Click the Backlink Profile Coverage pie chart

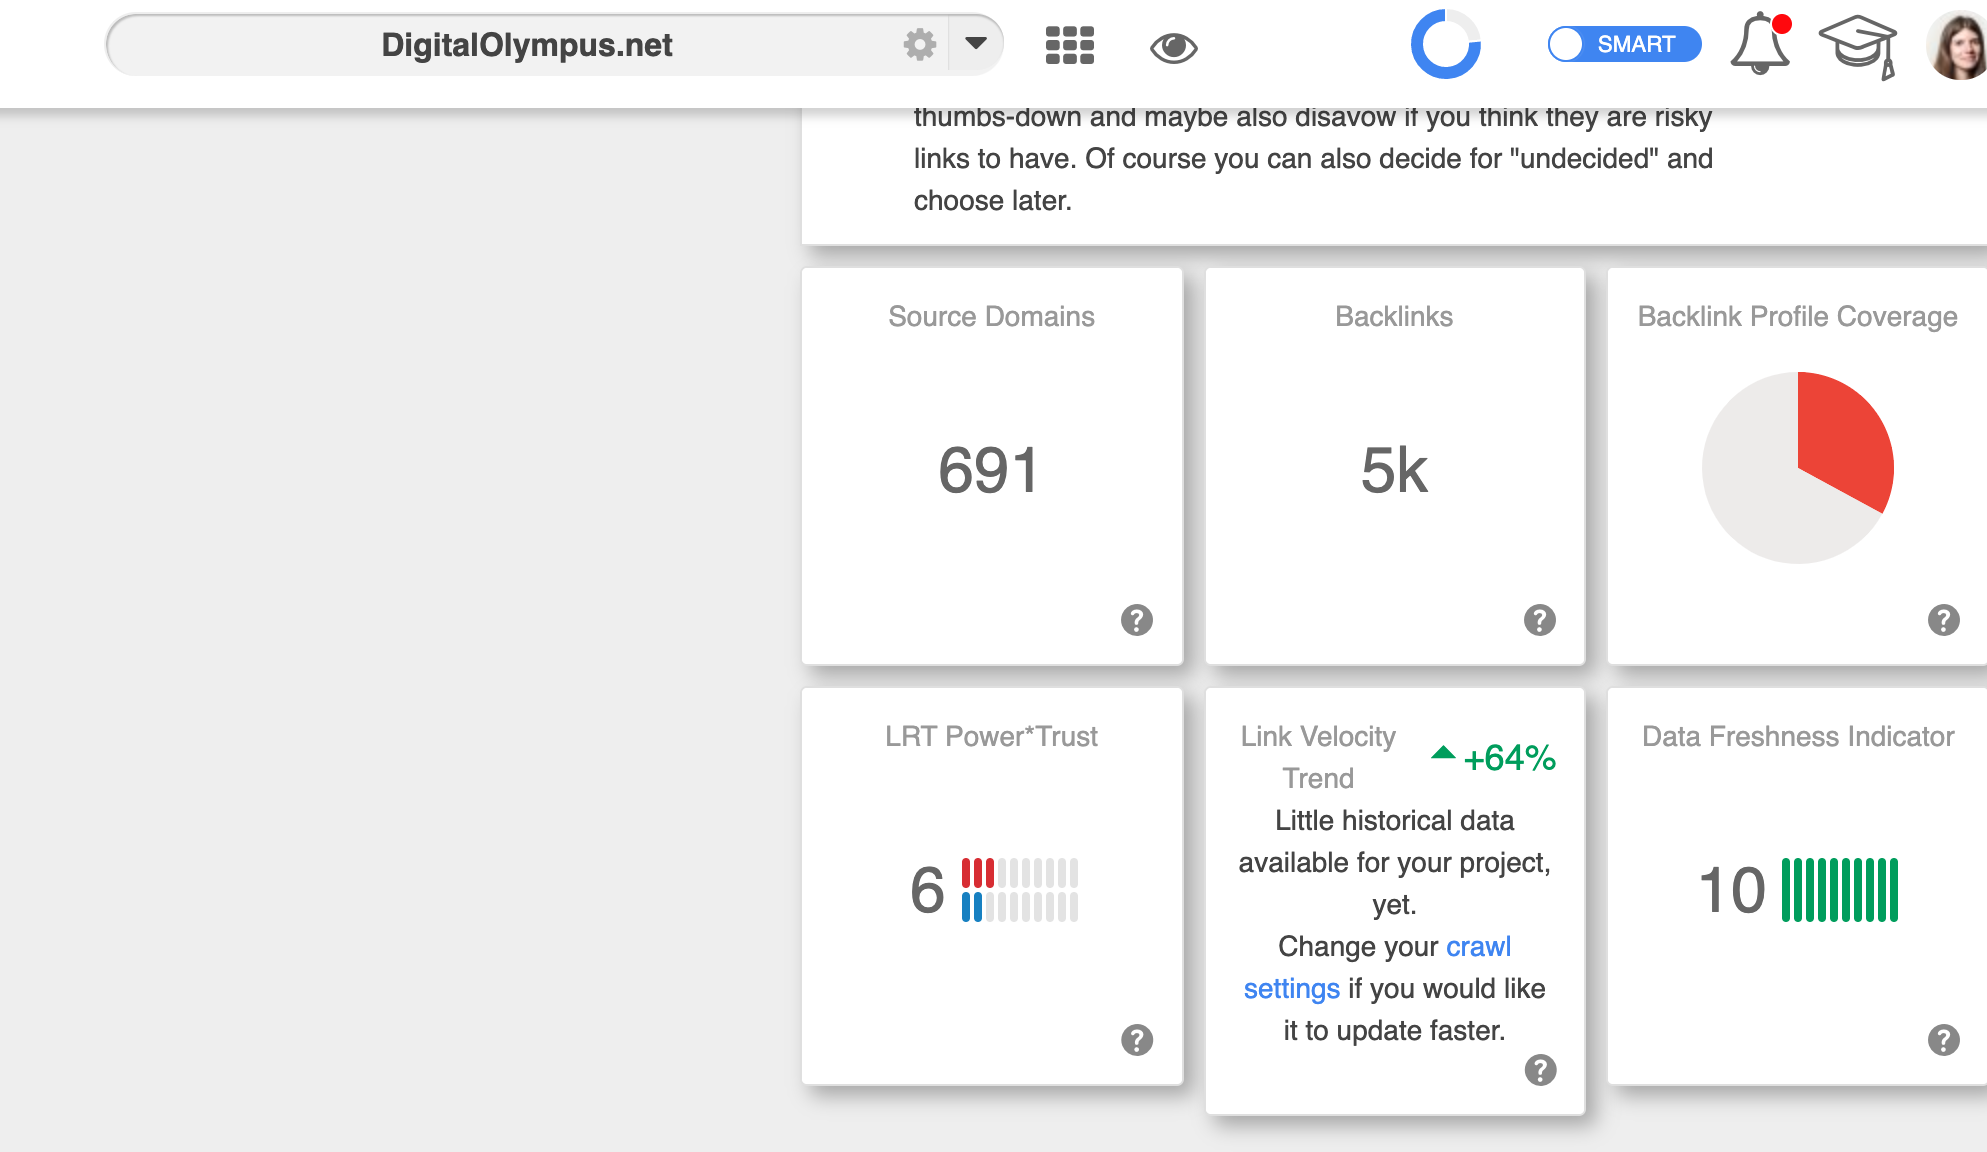pyautogui.click(x=1797, y=467)
